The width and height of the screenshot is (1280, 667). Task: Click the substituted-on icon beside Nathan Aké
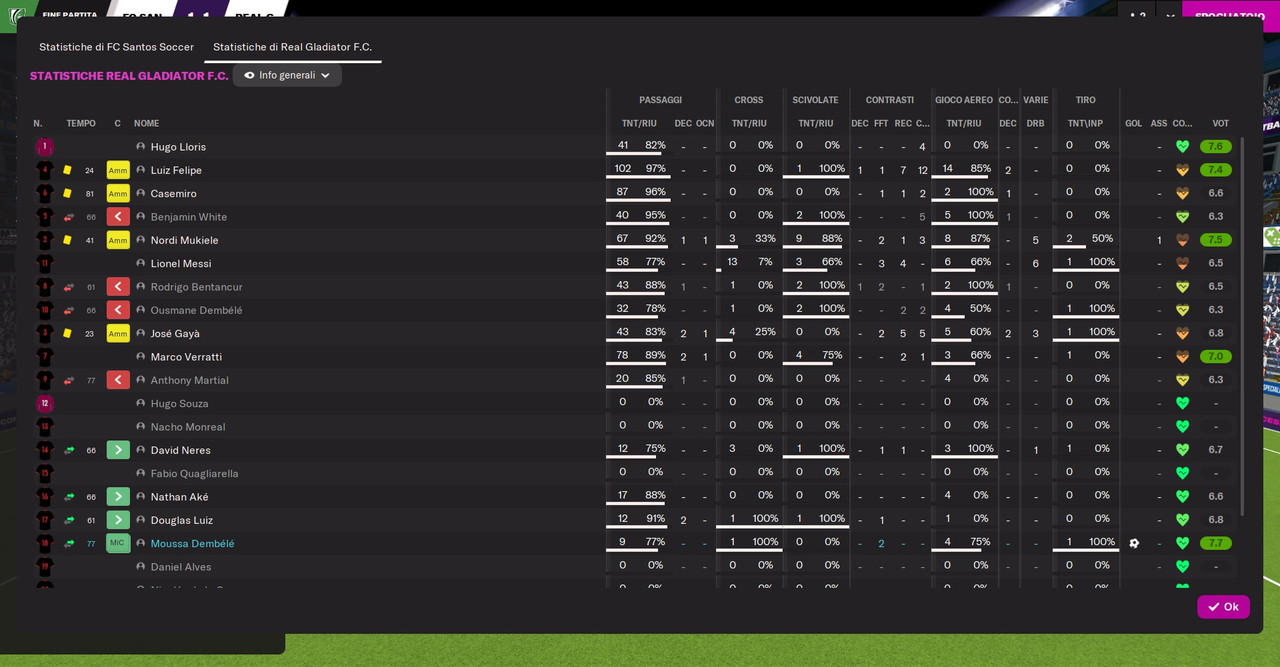(69, 497)
